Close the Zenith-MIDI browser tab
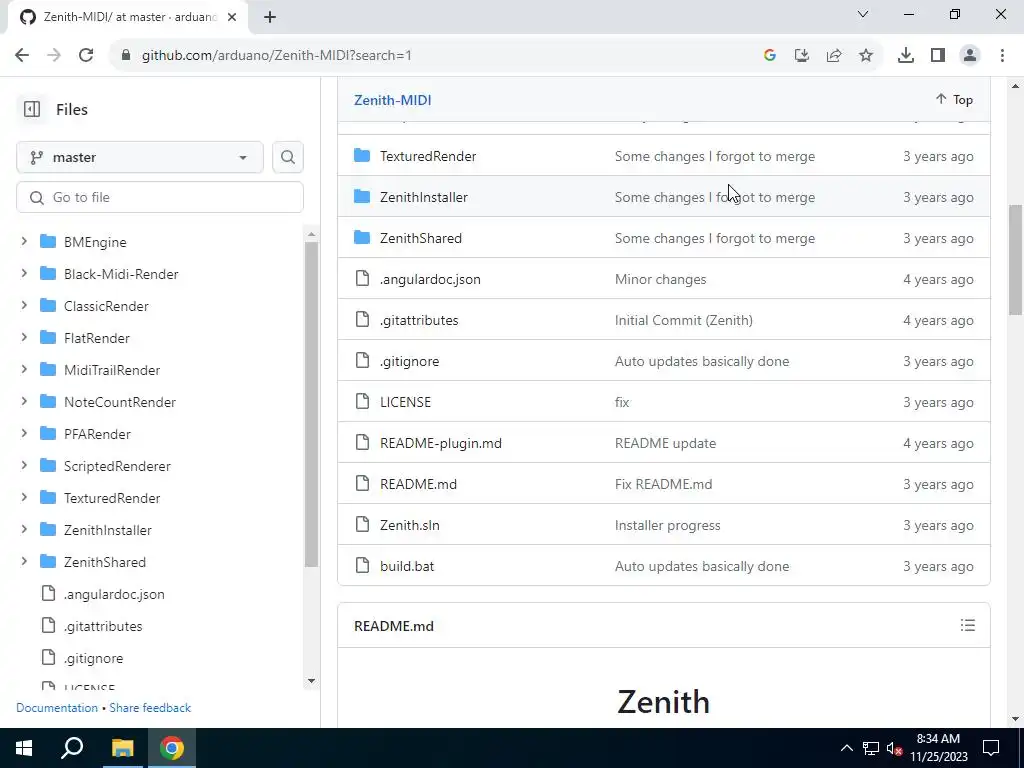Image resolution: width=1024 pixels, height=768 pixels. click(x=232, y=17)
